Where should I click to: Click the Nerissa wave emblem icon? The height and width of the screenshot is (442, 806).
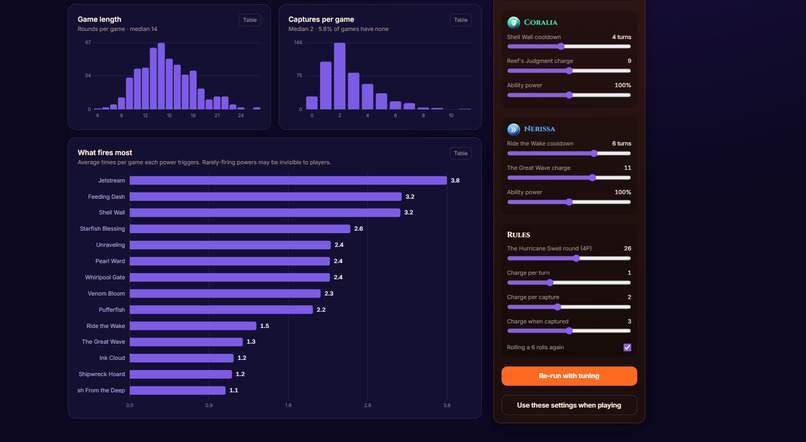coord(514,129)
